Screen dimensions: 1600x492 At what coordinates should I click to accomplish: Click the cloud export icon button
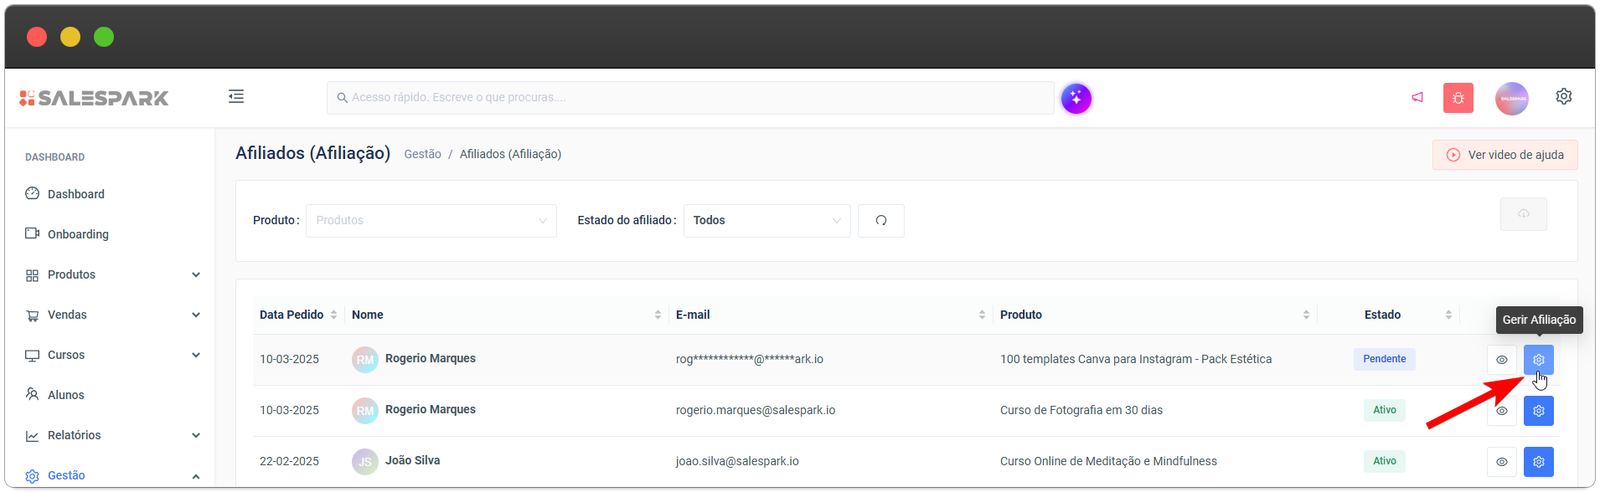tap(1523, 214)
